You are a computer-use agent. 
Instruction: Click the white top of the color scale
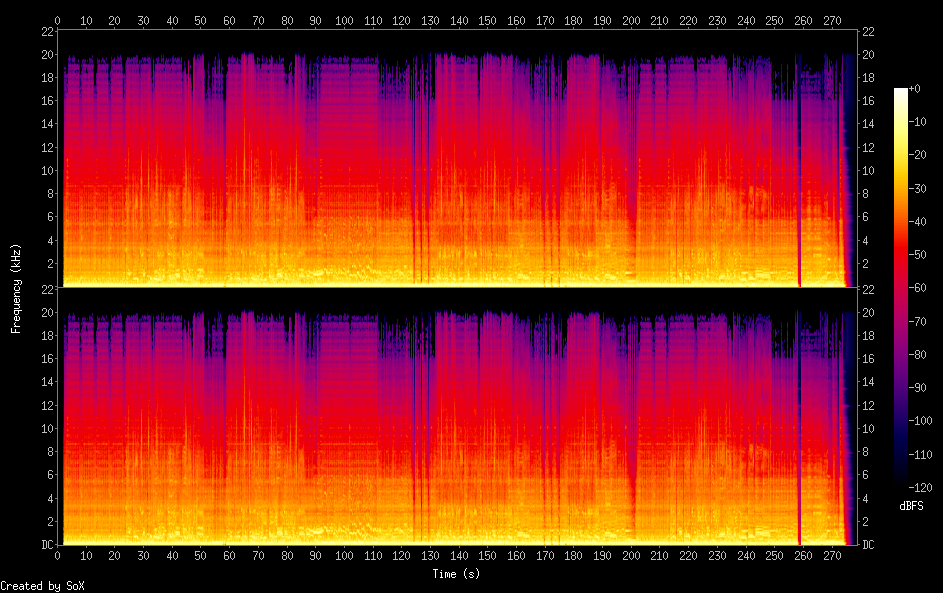tap(901, 91)
